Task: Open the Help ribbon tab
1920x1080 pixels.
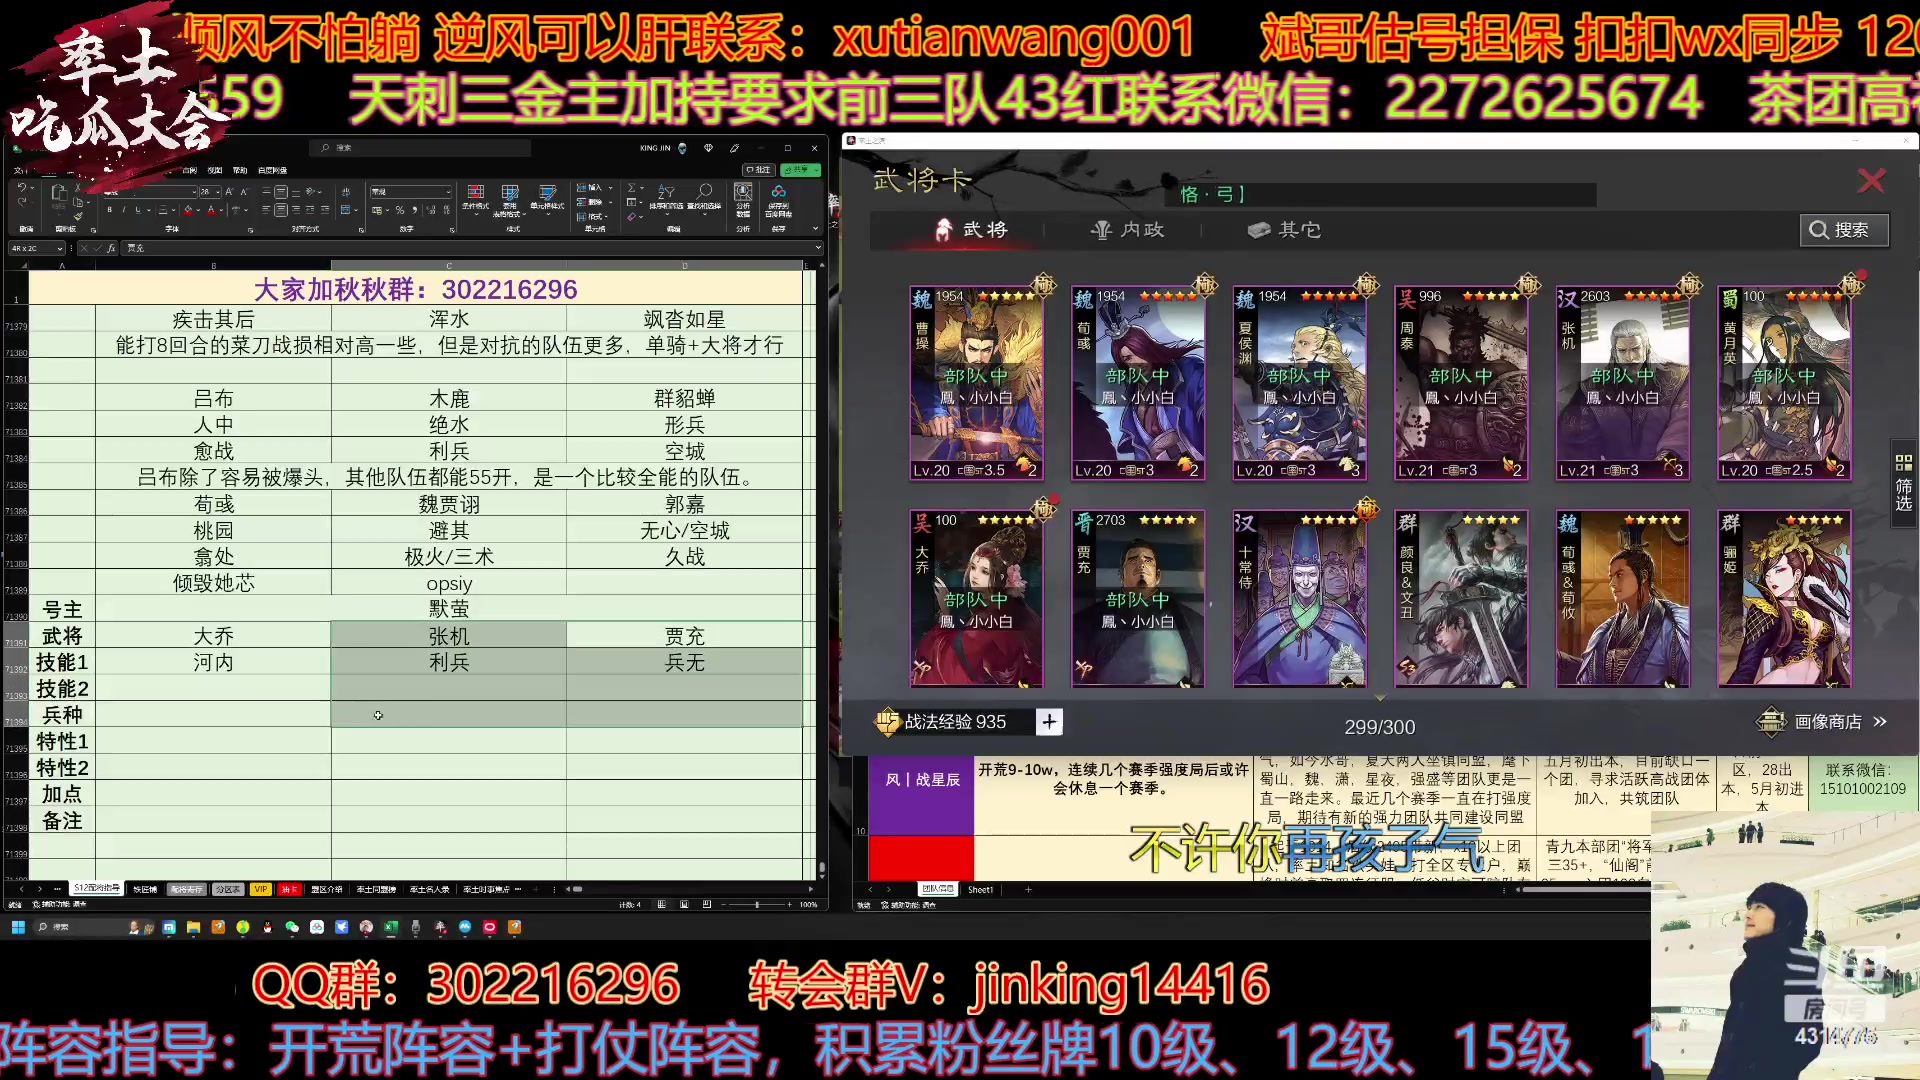Action: 240,170
